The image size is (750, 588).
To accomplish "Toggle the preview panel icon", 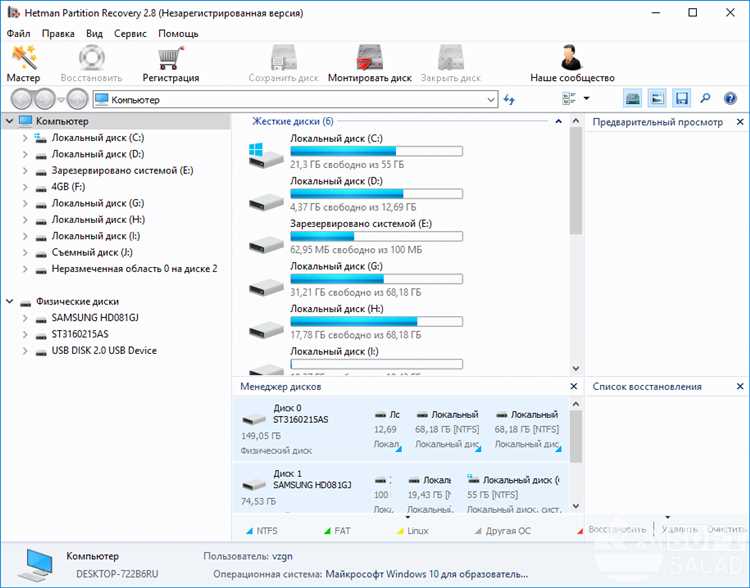I will pos(657,99).
